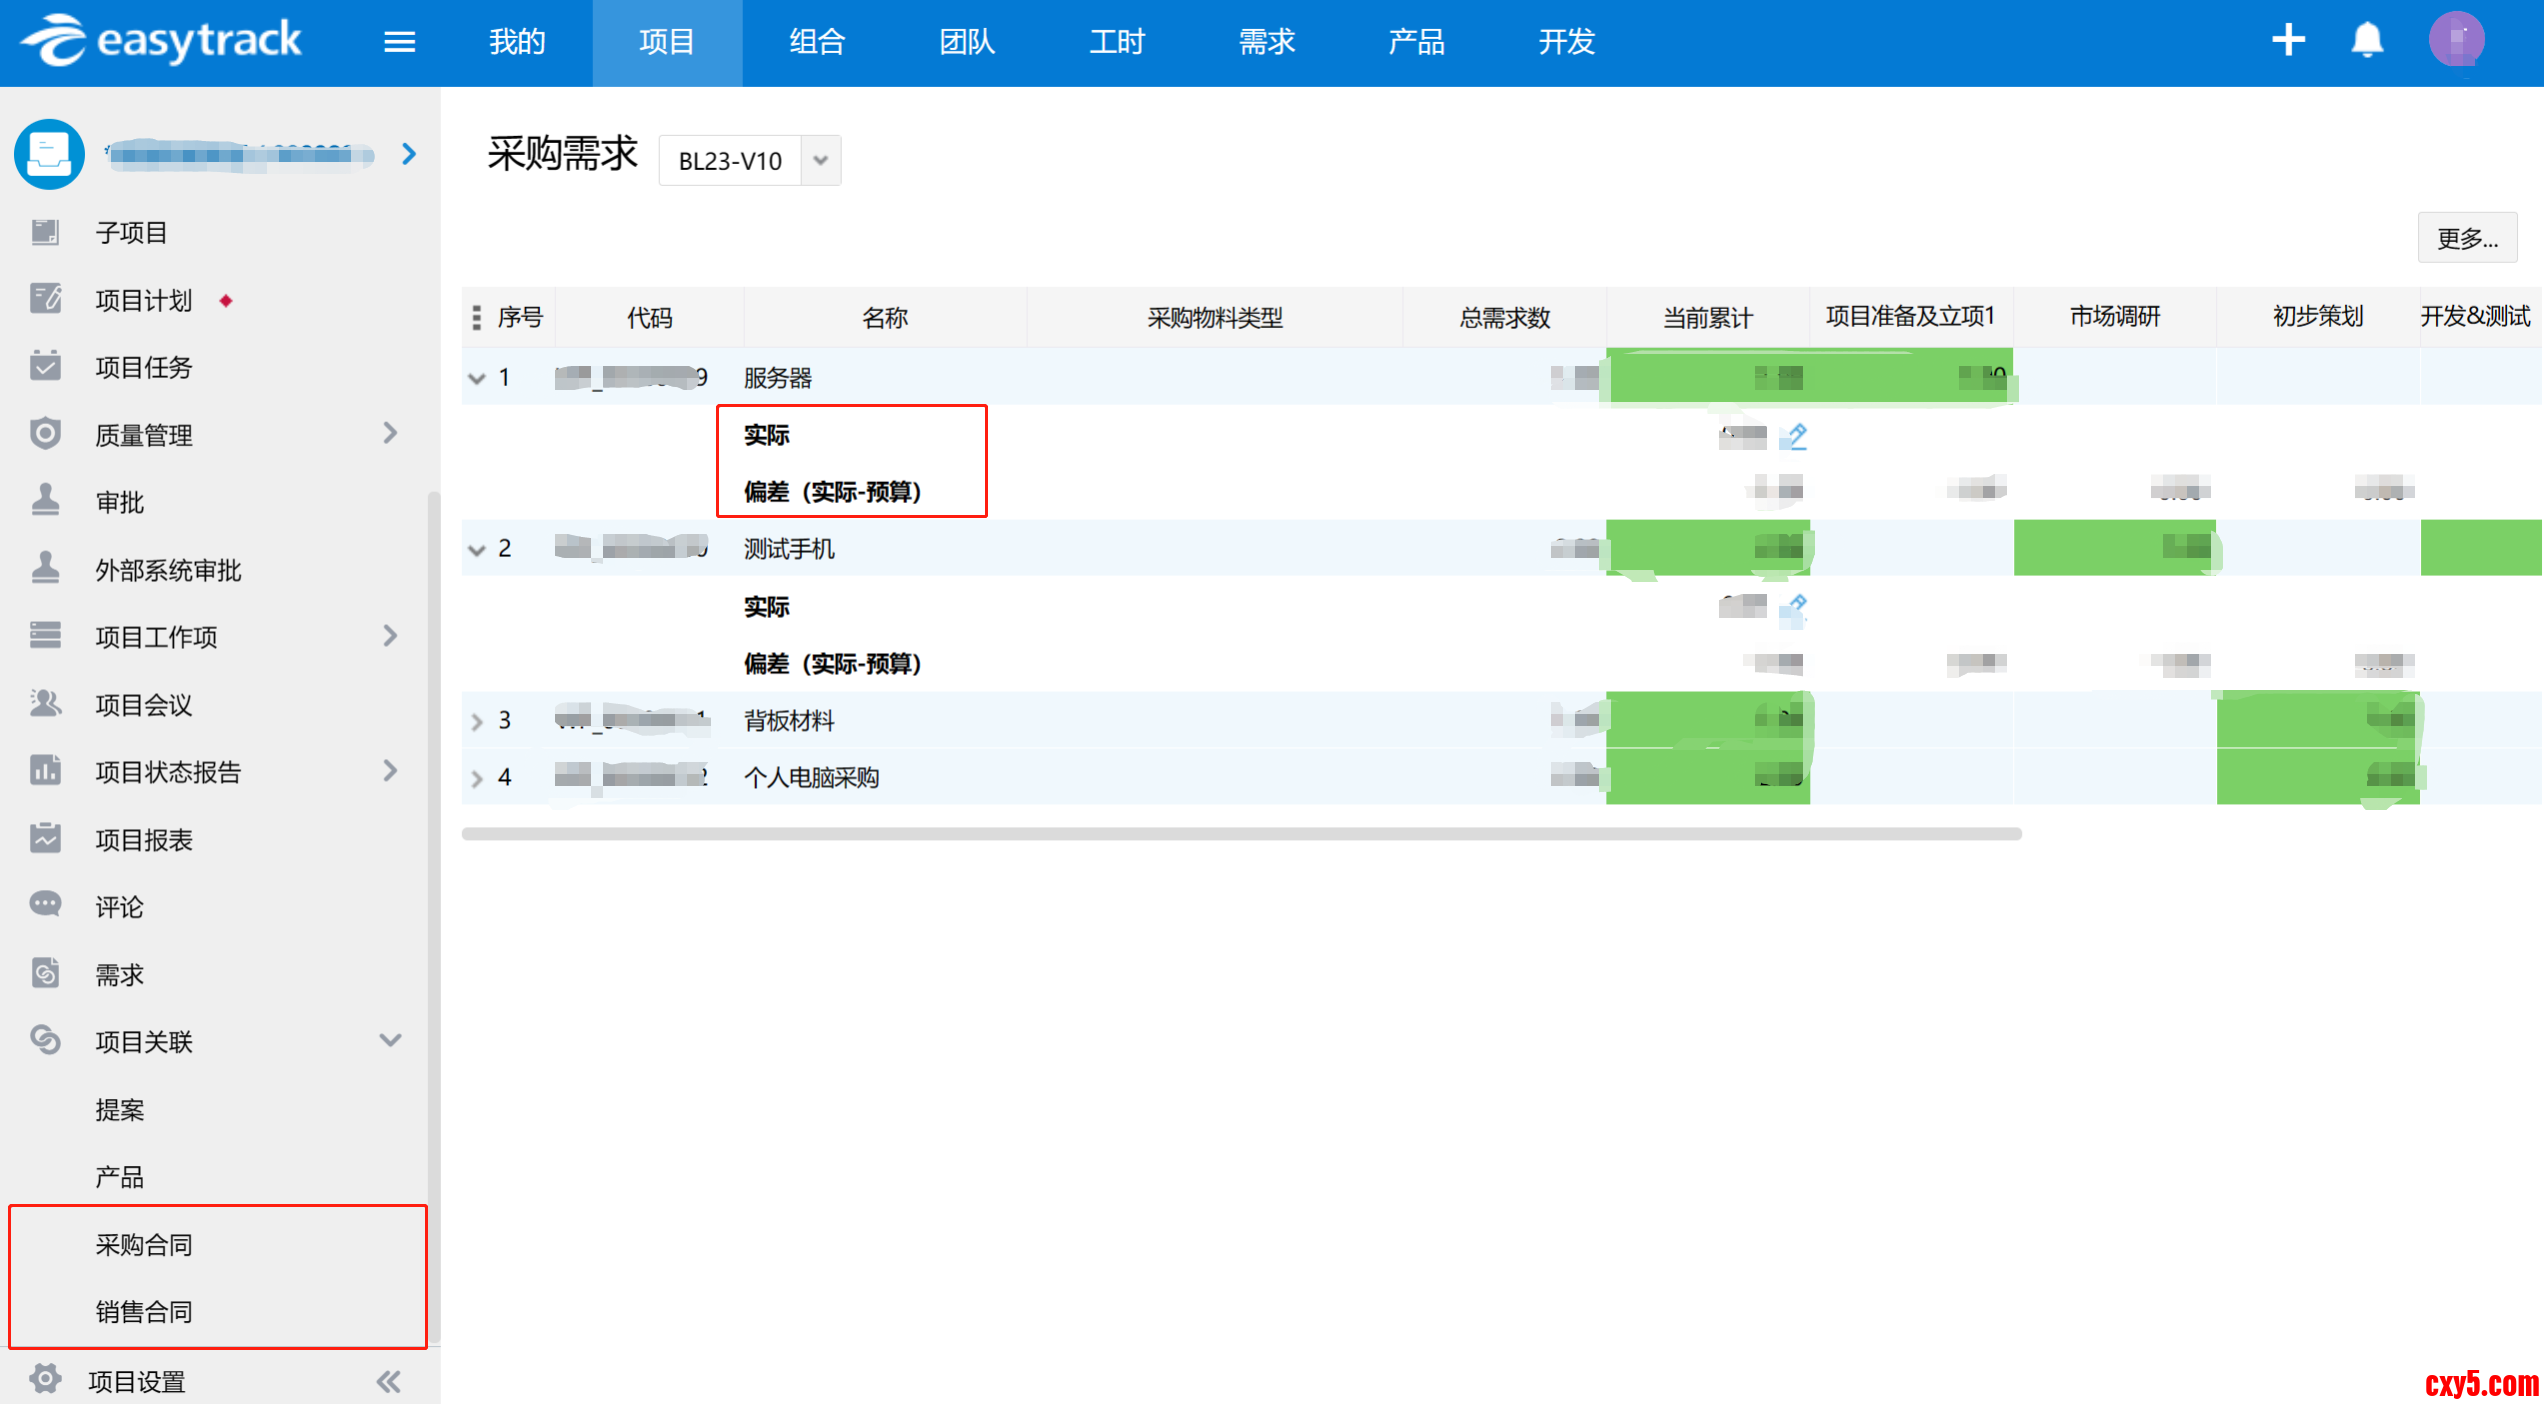
Task: Open 采购合同 in the sidebar
Action: click(144, 1244)
